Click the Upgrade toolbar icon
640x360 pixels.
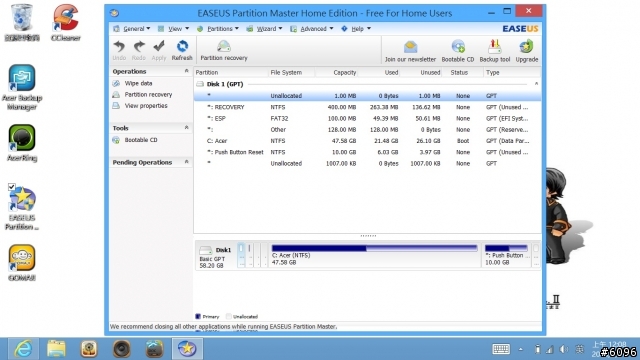(527, 51)
